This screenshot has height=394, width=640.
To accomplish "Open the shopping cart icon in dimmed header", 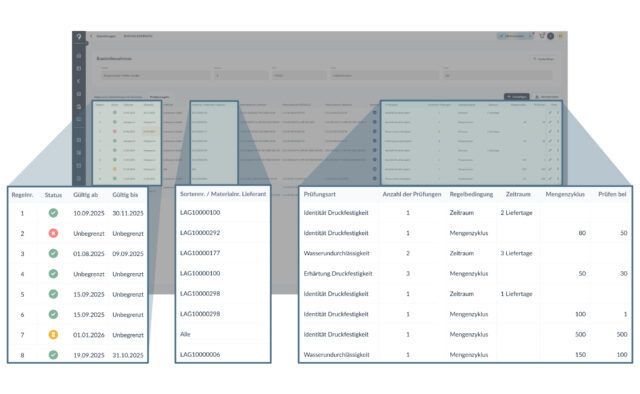I will pos(542,36).
